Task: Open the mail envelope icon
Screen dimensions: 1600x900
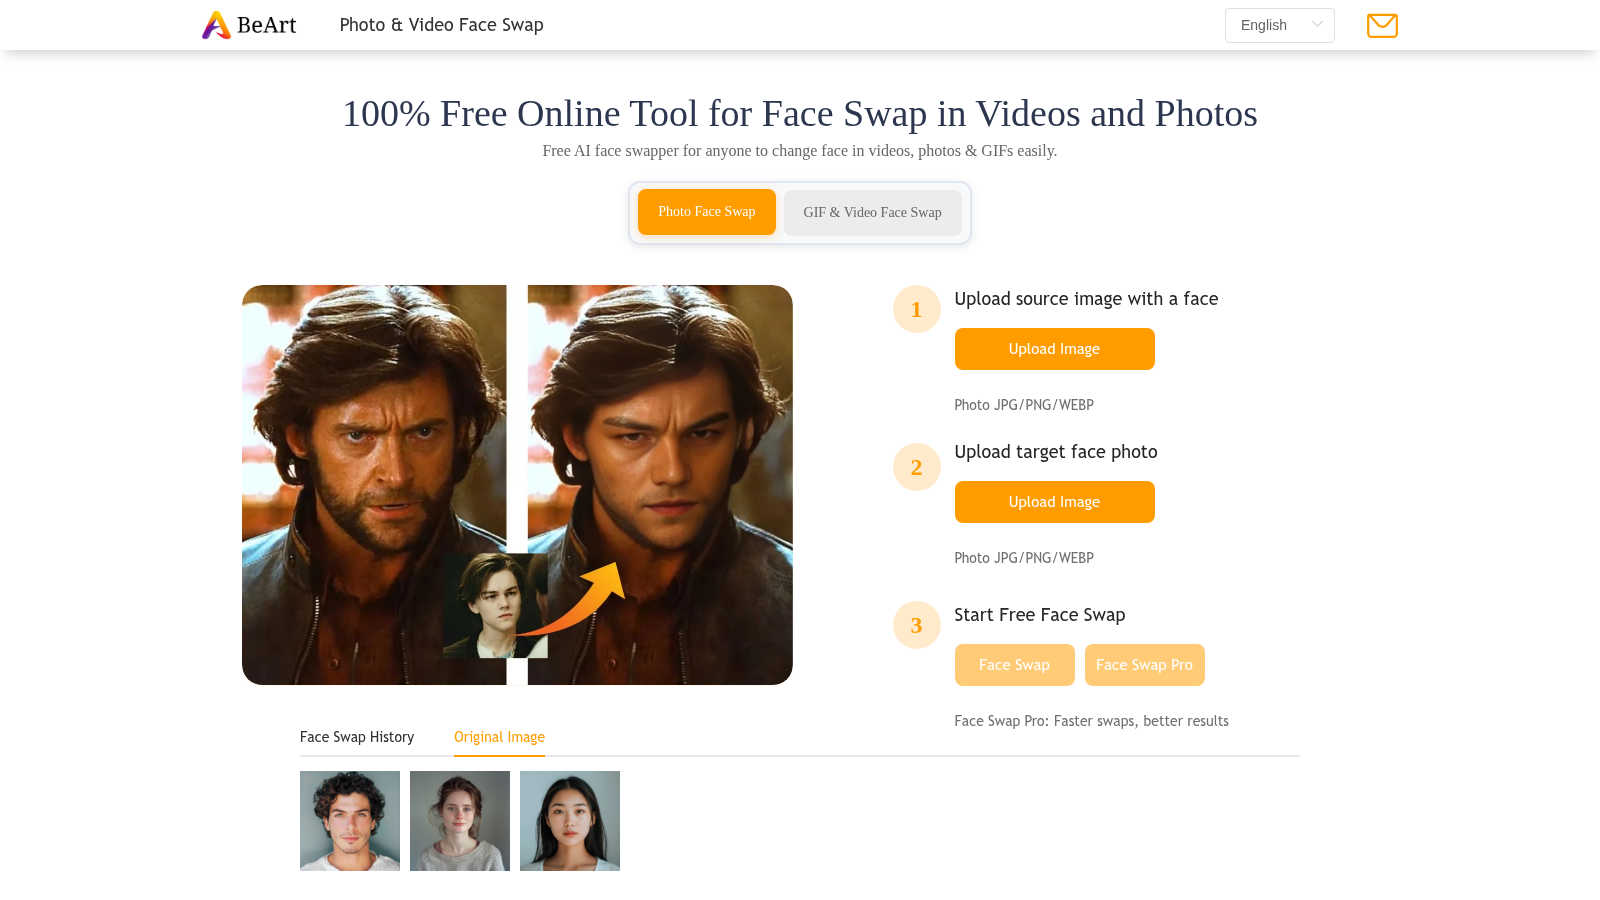Action: tap(1382, 25)
